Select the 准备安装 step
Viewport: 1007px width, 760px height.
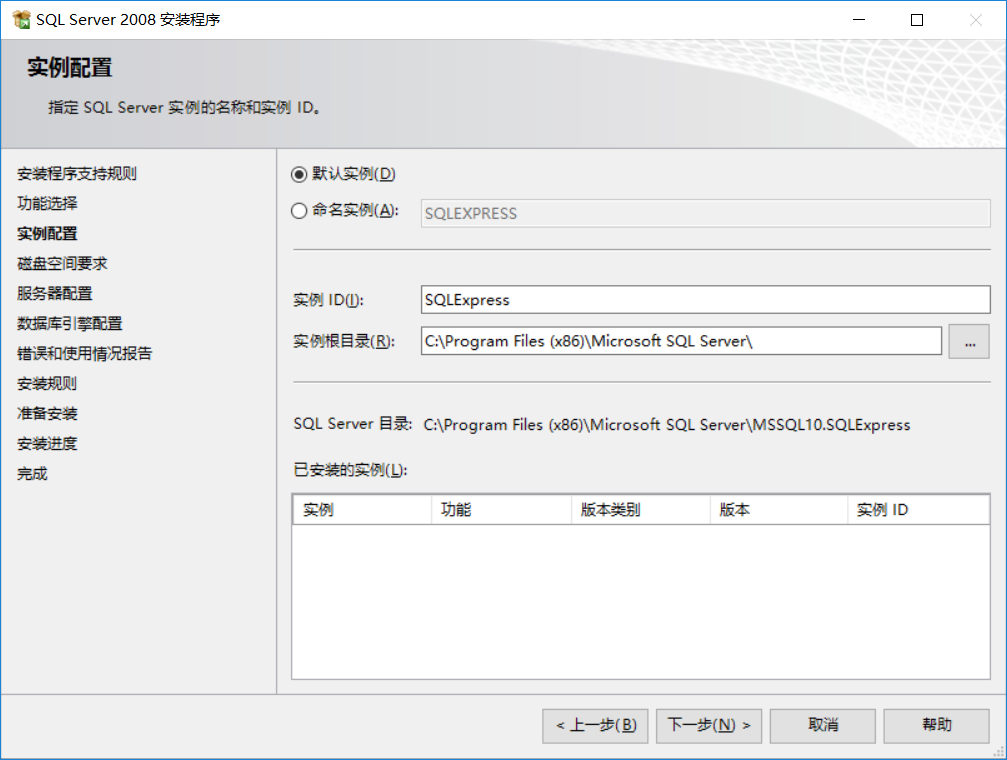[x=47, y=414]
